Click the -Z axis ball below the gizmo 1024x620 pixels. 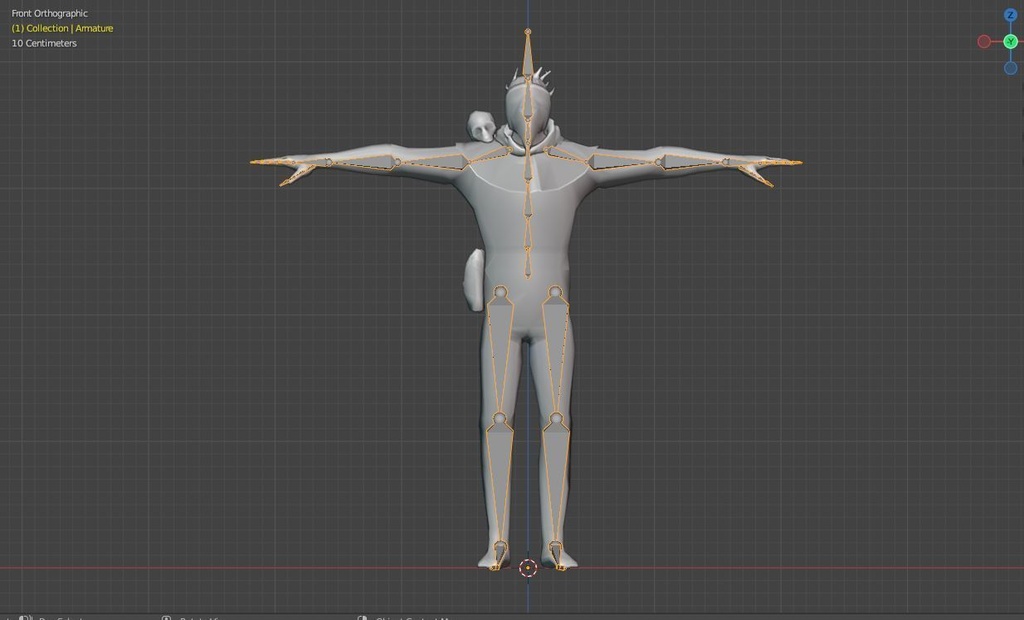tap(1011, 68)
